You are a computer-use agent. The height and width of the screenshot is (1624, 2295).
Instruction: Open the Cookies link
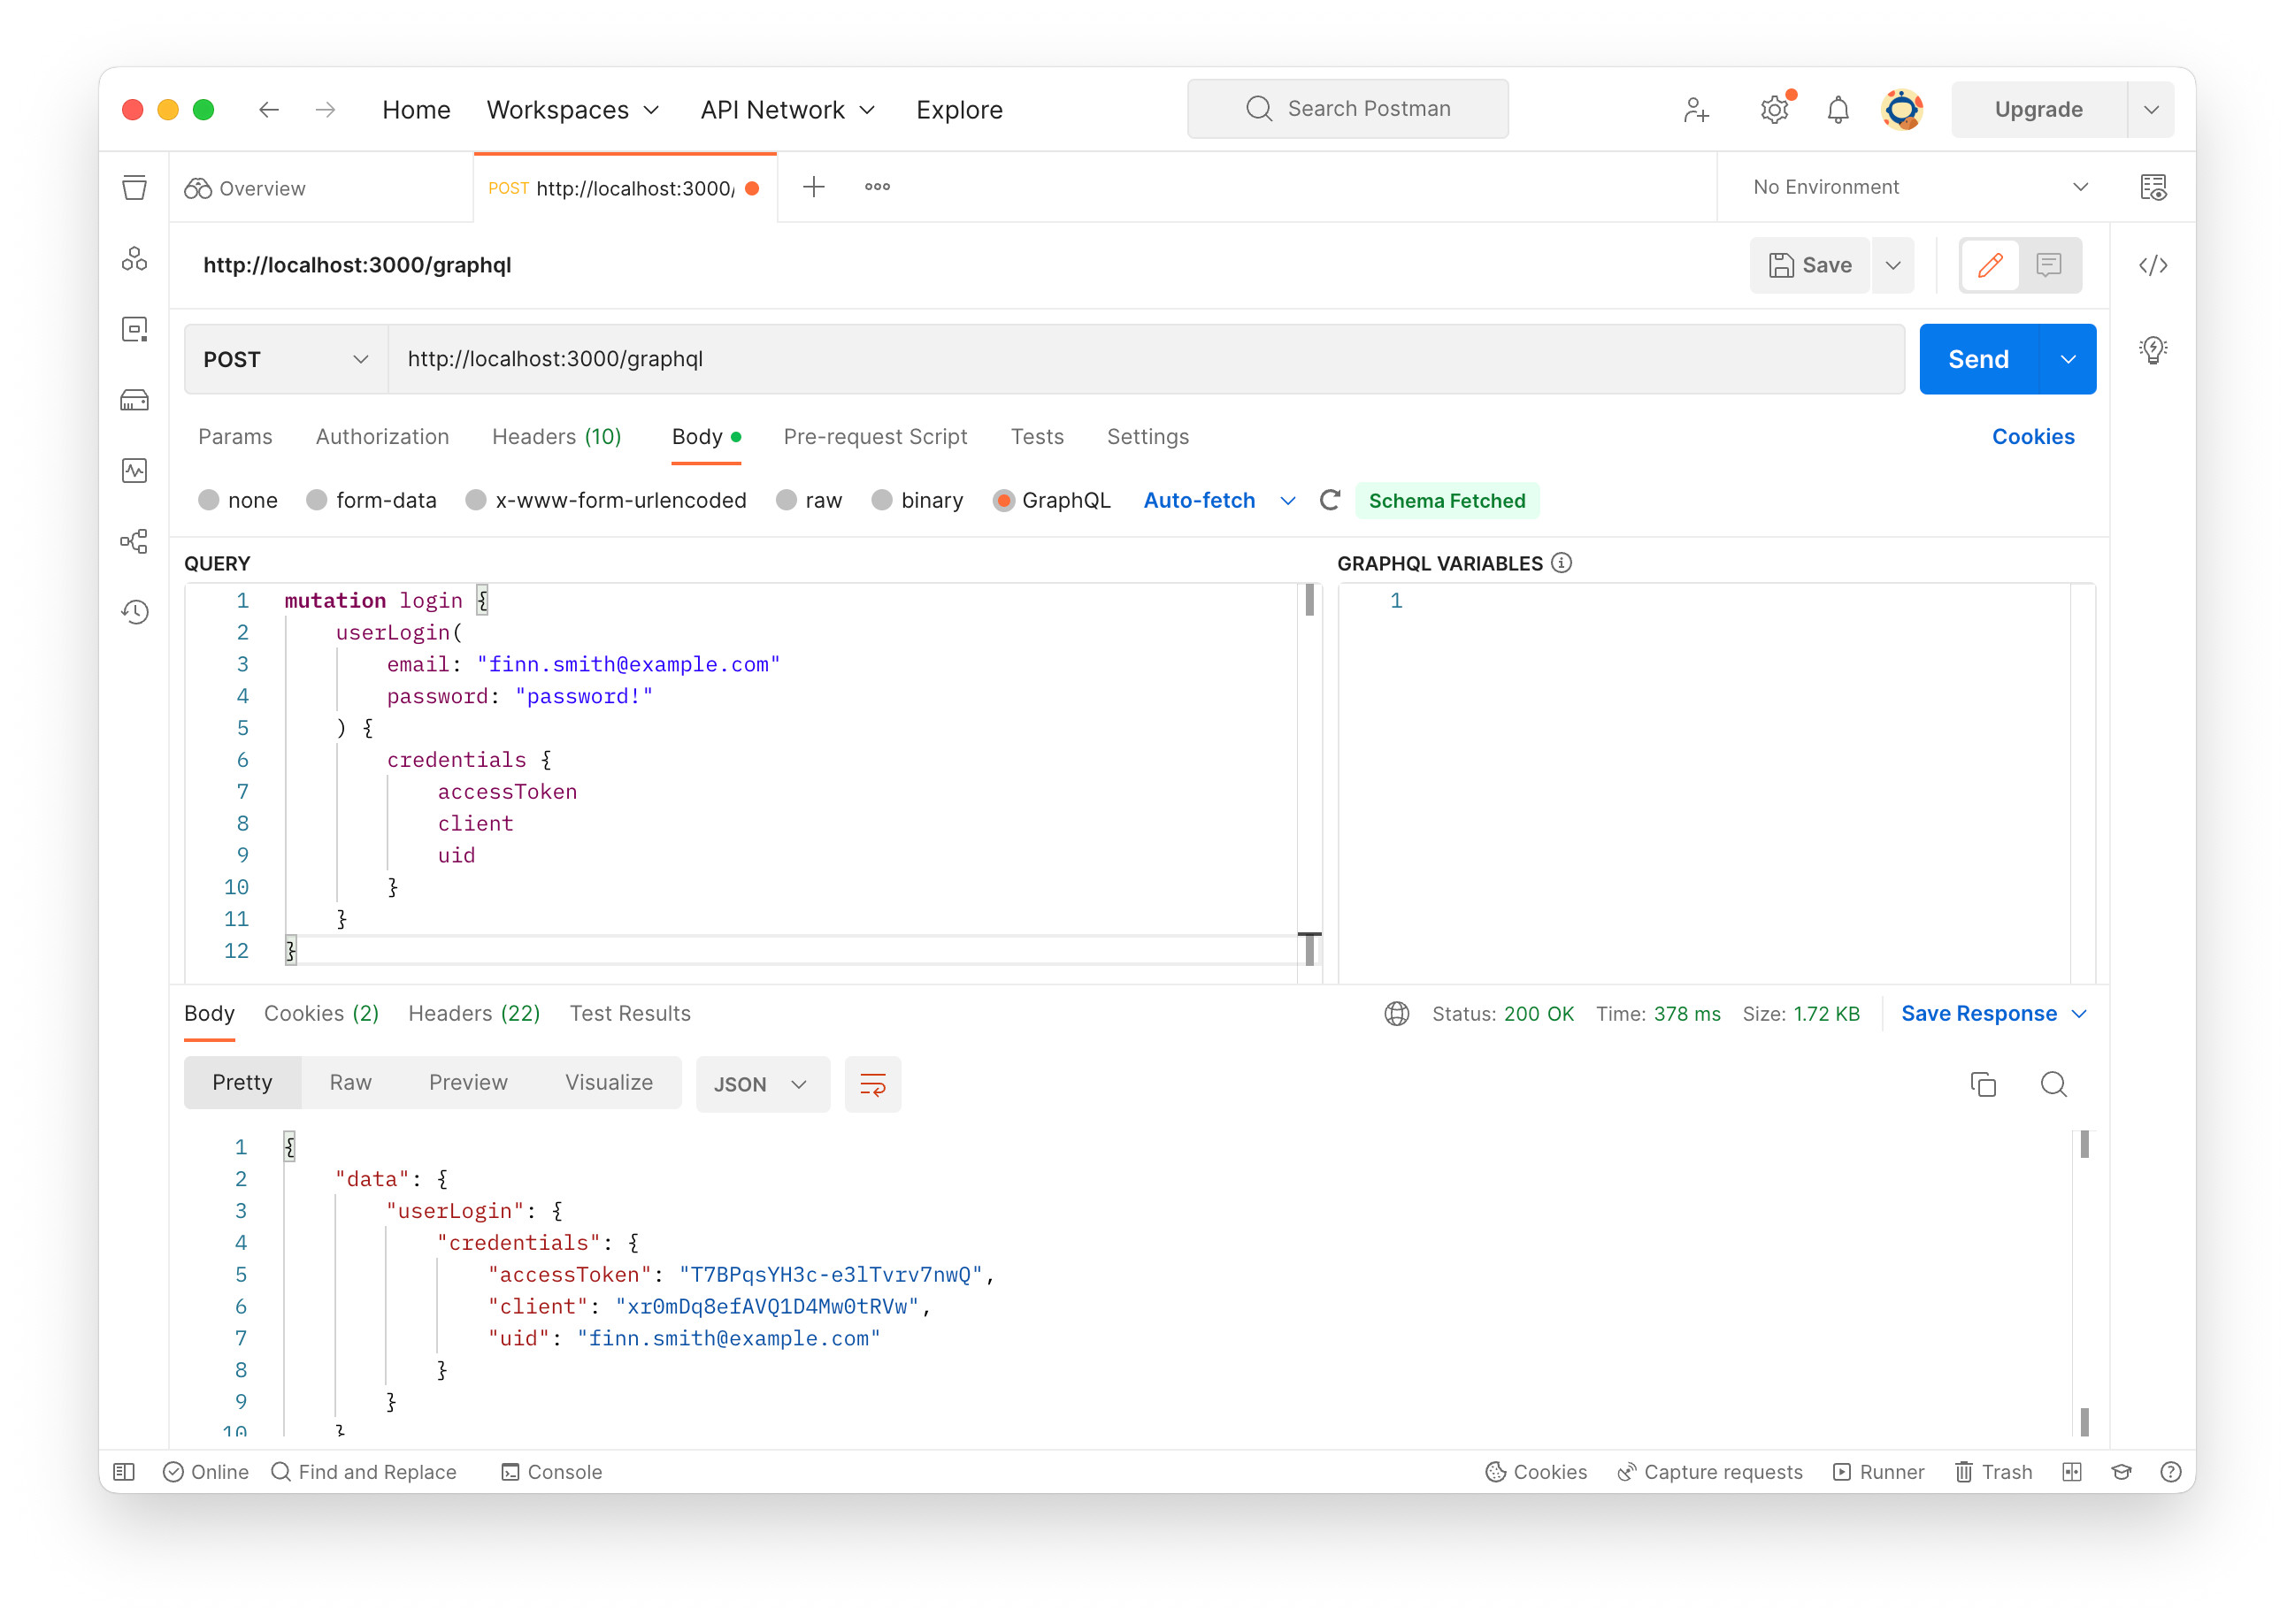(2031, 437)
